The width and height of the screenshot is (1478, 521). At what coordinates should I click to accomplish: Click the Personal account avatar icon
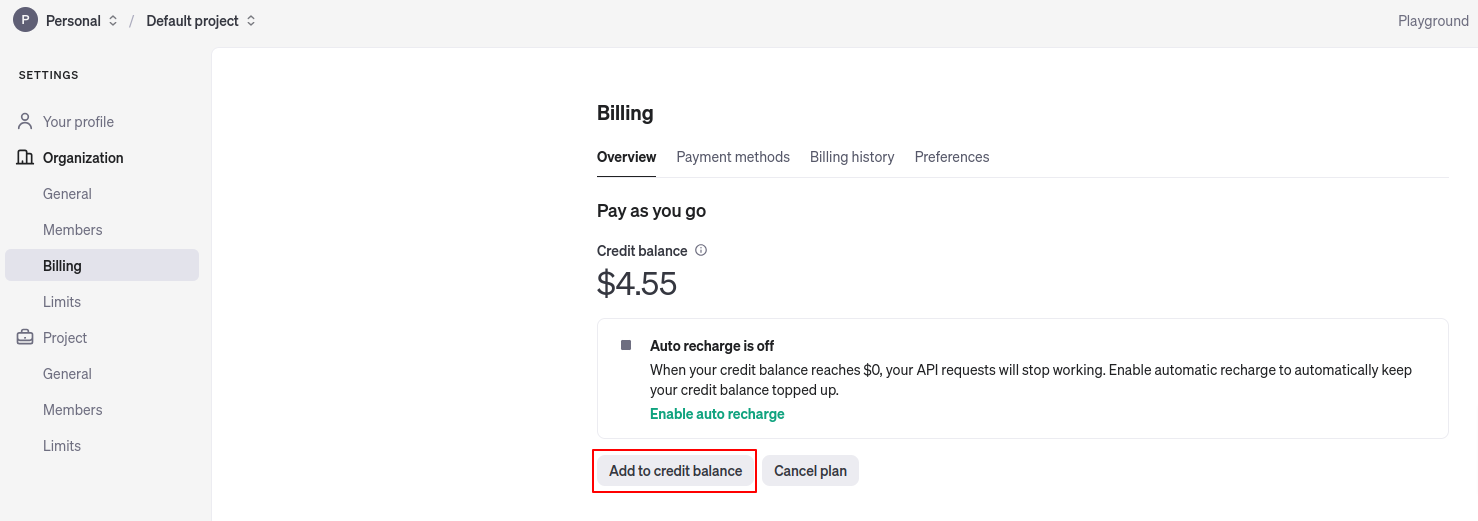pos(25,20)
